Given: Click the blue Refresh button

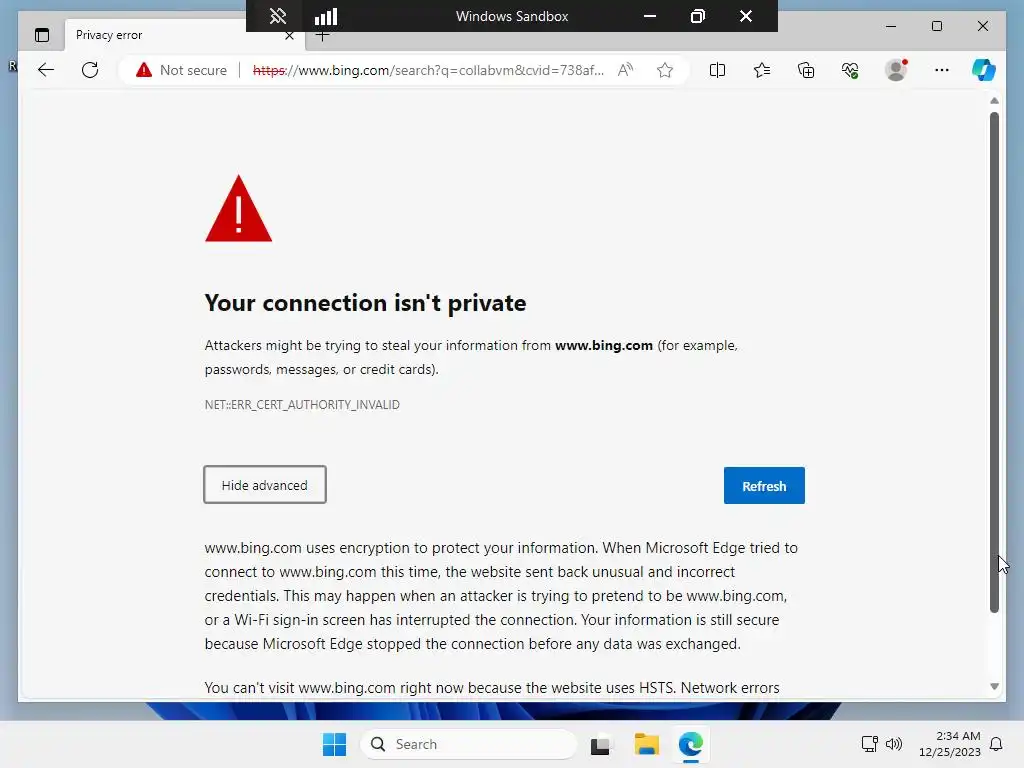Looking at the screenshot, I should pyautogui.click(x=764, y=485).
